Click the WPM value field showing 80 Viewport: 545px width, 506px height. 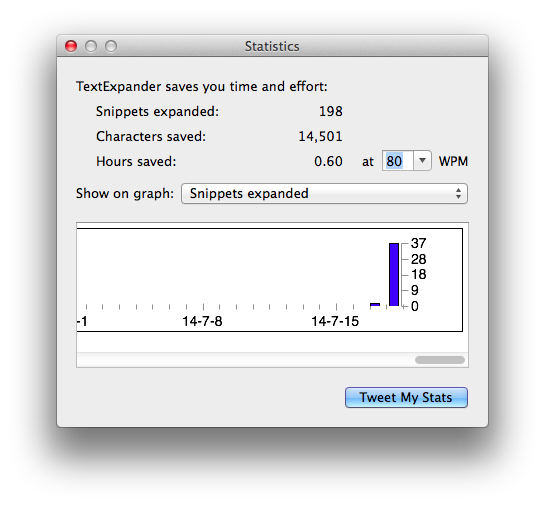[x=398, y=161]
